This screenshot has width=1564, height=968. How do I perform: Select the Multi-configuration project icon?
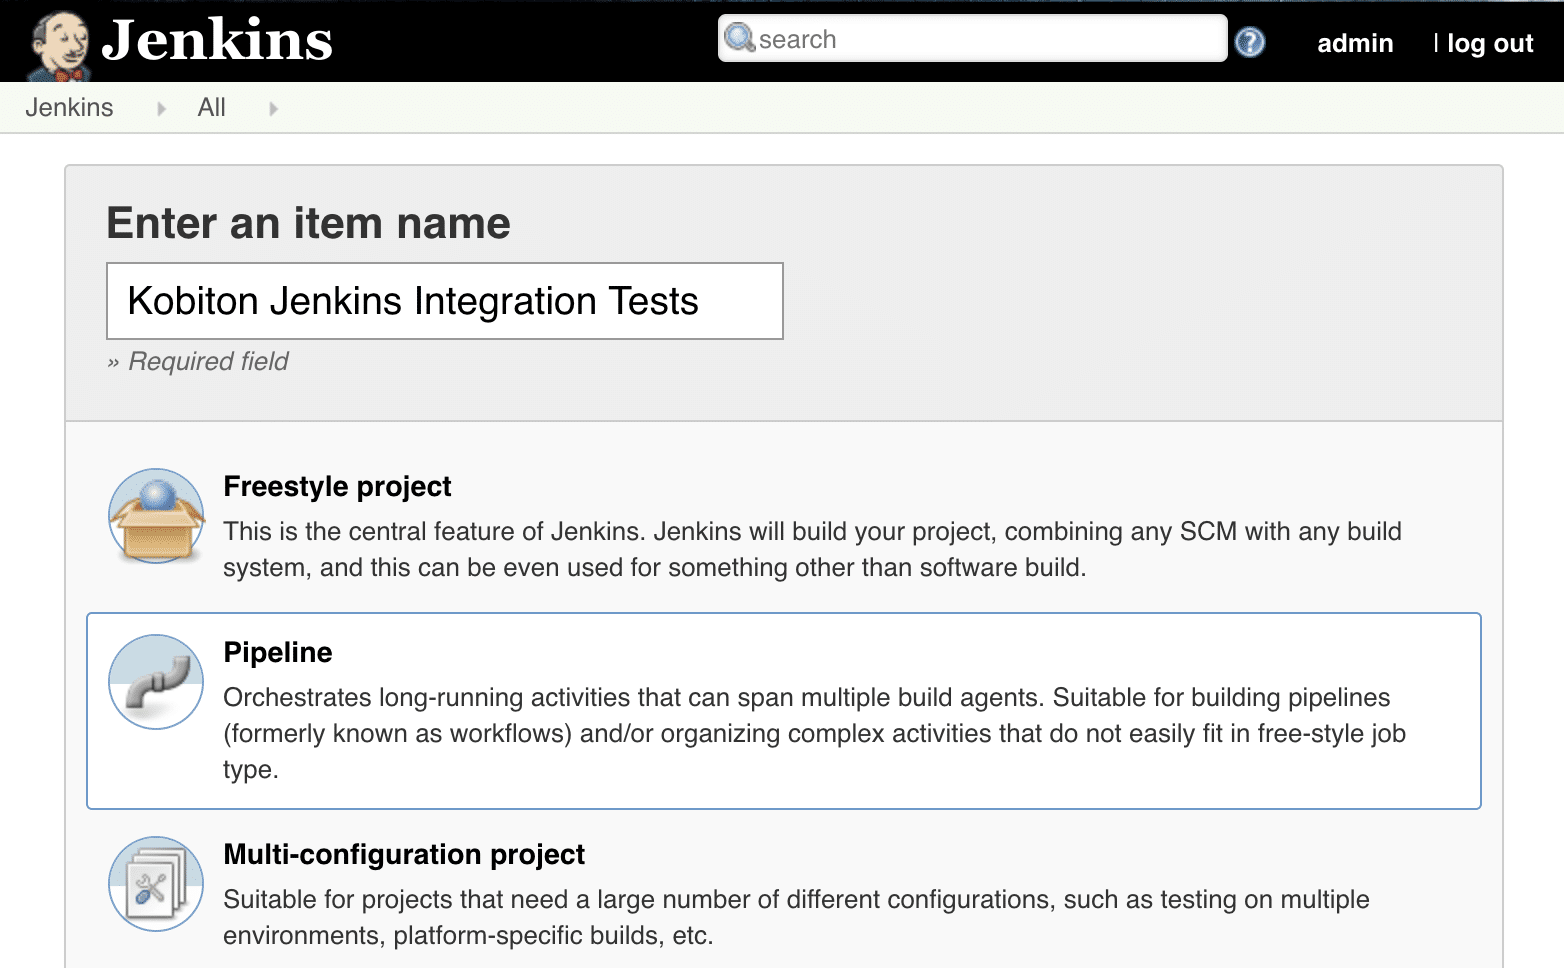(x=156, y=884)
